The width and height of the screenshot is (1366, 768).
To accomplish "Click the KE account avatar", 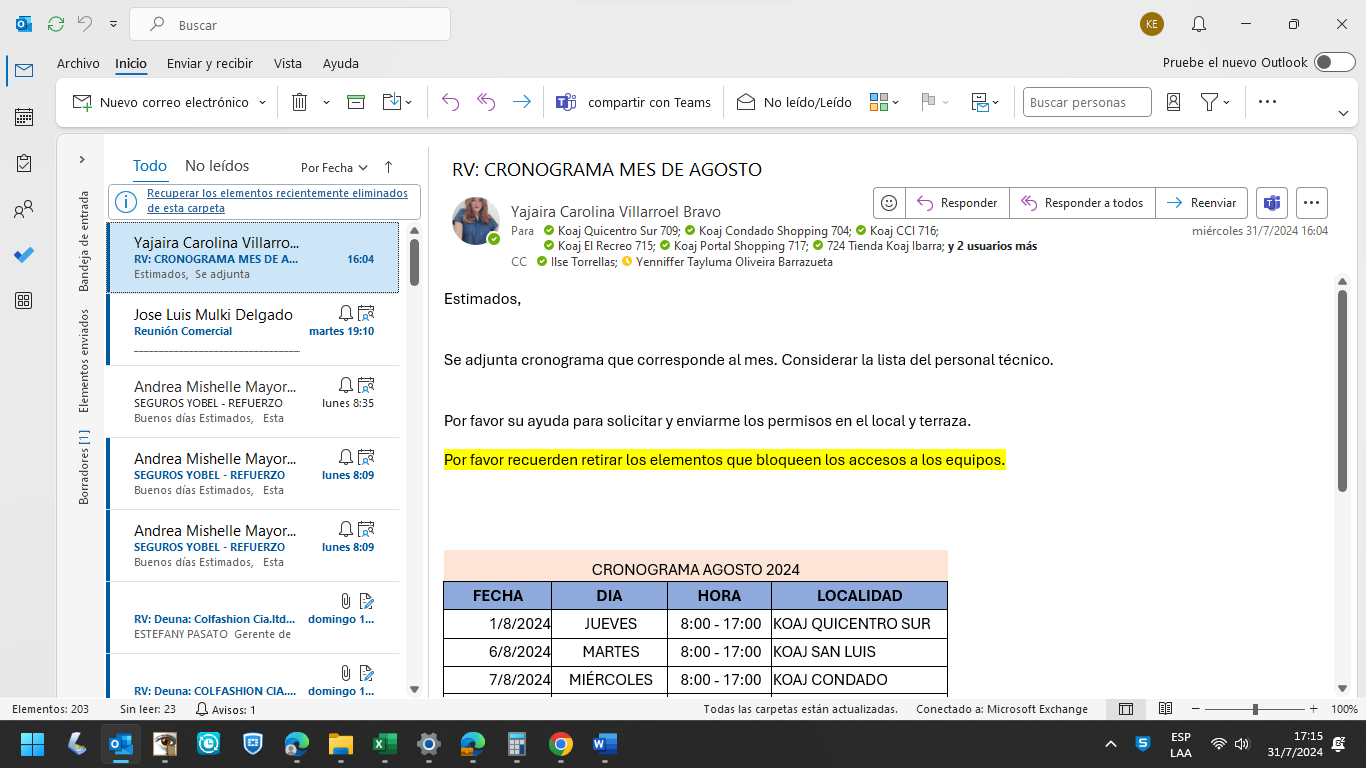I will 1152,24.
